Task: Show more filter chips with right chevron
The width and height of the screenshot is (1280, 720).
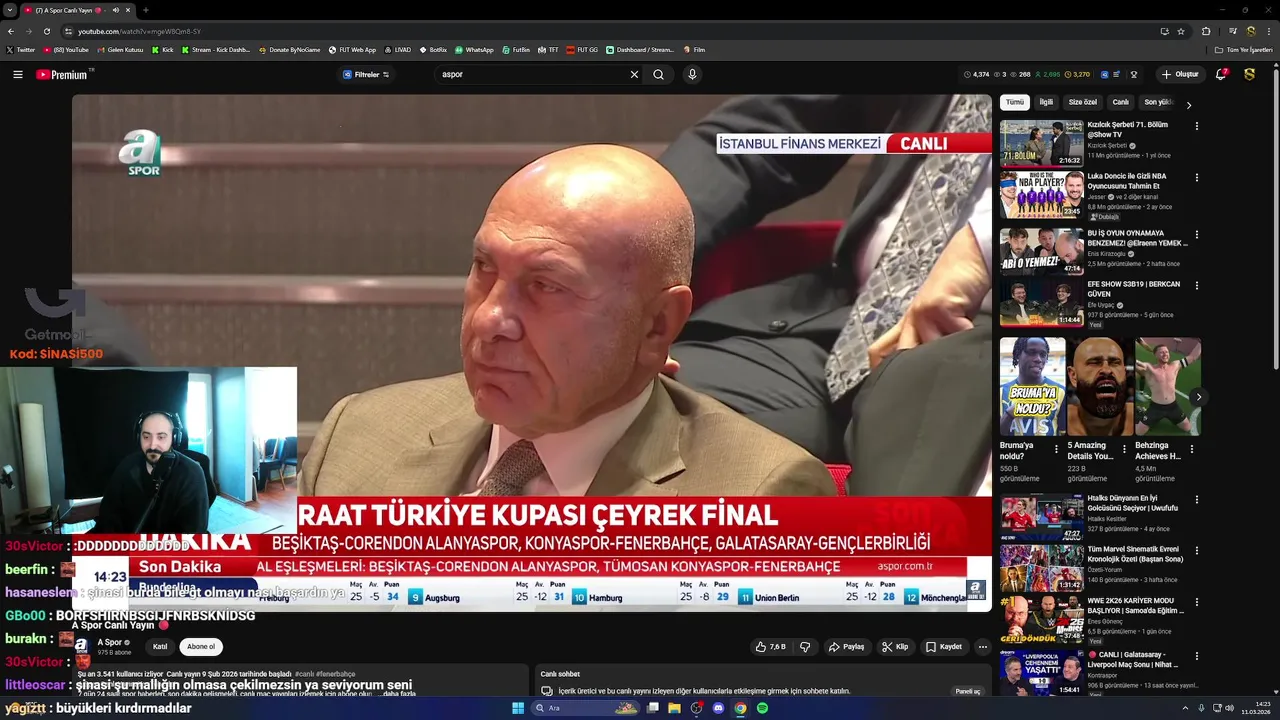Action: tap(1188, 104)
